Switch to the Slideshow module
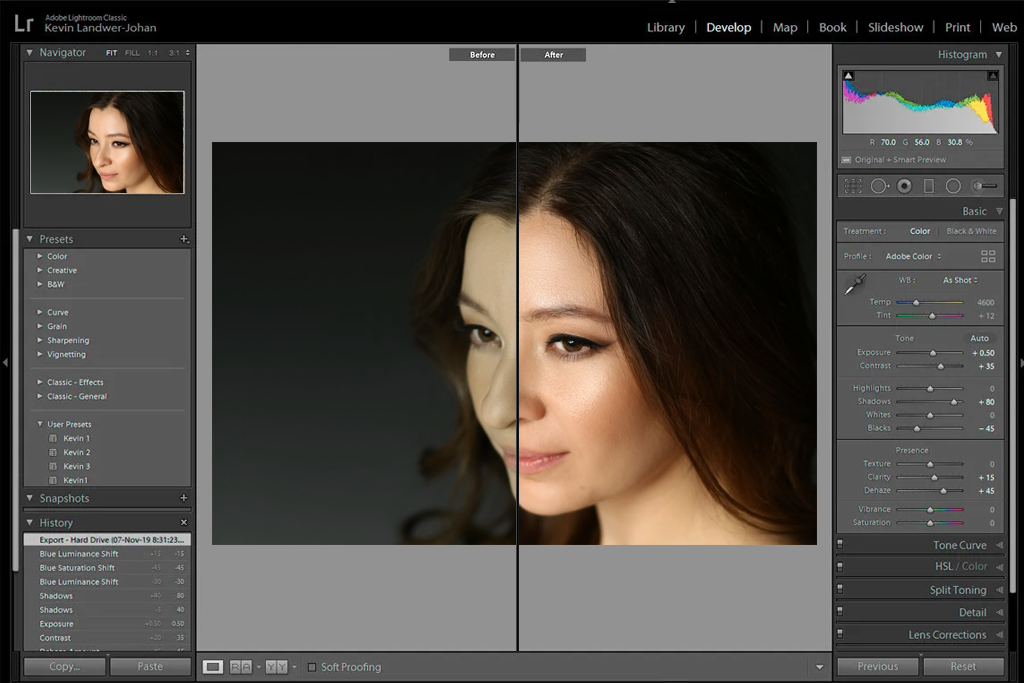The width and height of the screenshot is (1024, 683). point(895,27)
